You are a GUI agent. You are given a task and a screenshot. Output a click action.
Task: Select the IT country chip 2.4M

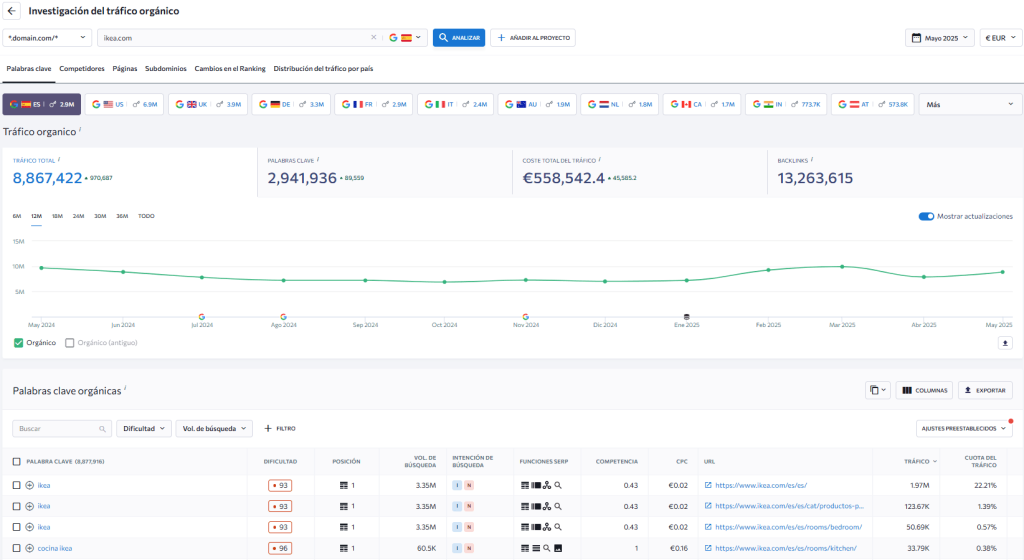(456, 104)
